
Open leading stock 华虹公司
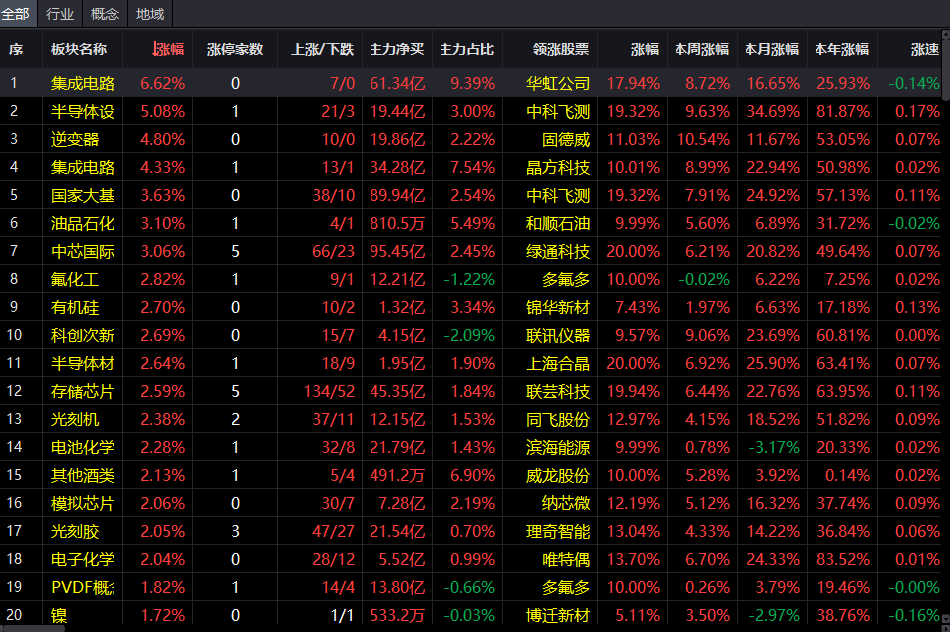point(558,84)
